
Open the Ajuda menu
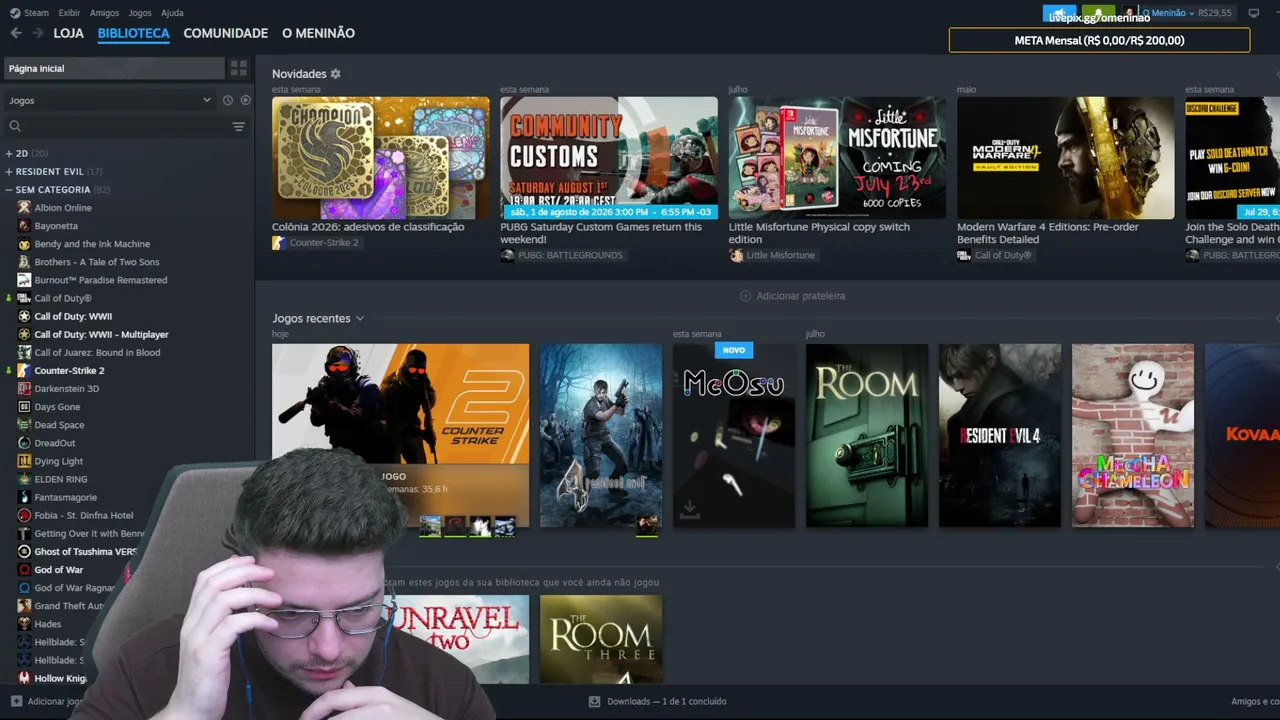[x=172, y=13]
